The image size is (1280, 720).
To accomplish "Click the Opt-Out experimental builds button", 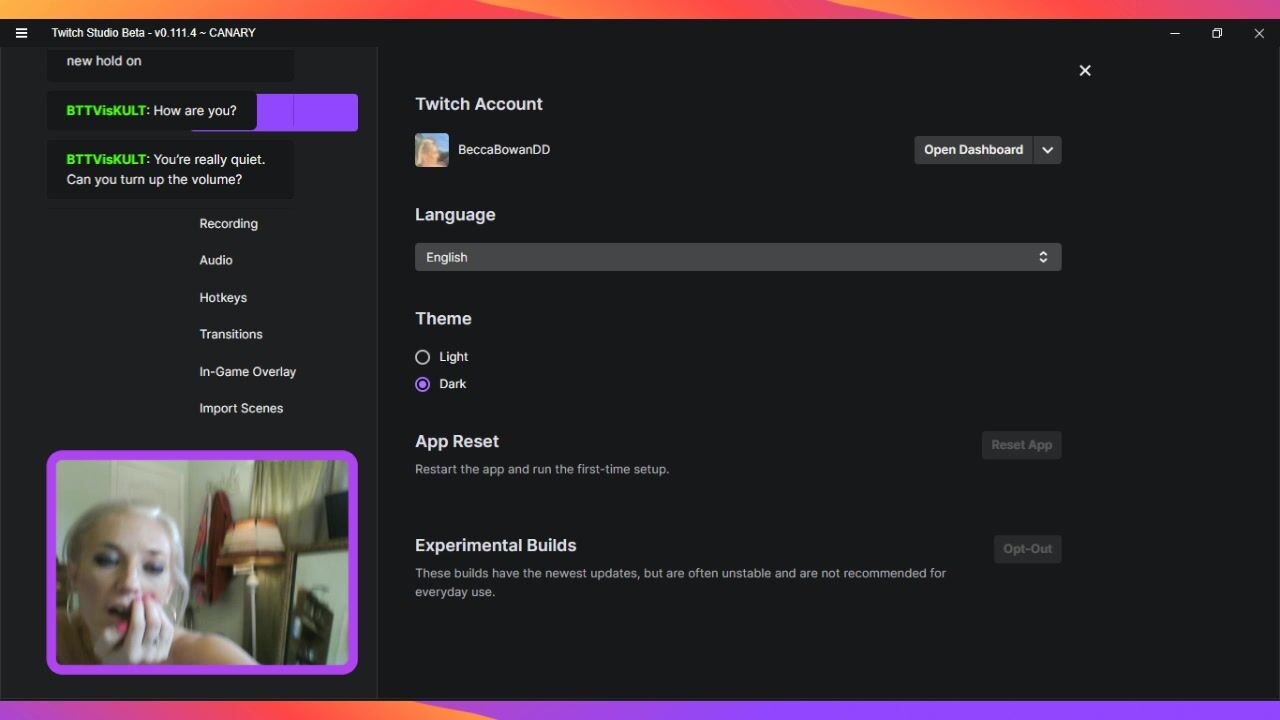I will pos(1027,549).
